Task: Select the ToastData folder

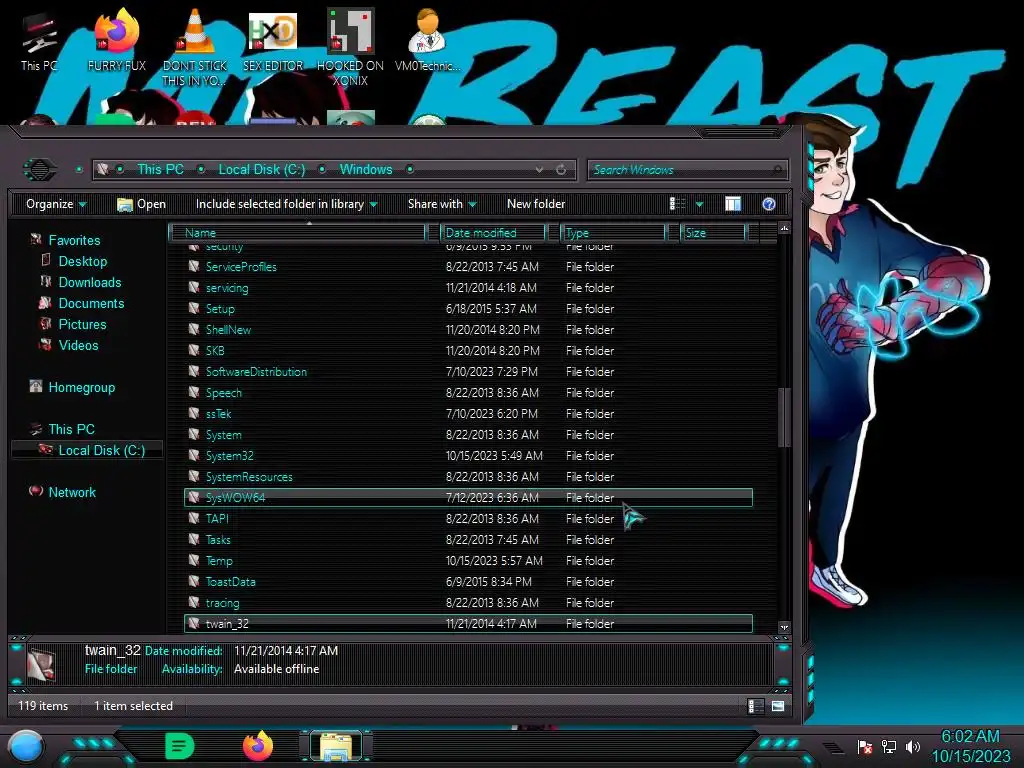Action: pyautogui.click(x=469, y=581)
